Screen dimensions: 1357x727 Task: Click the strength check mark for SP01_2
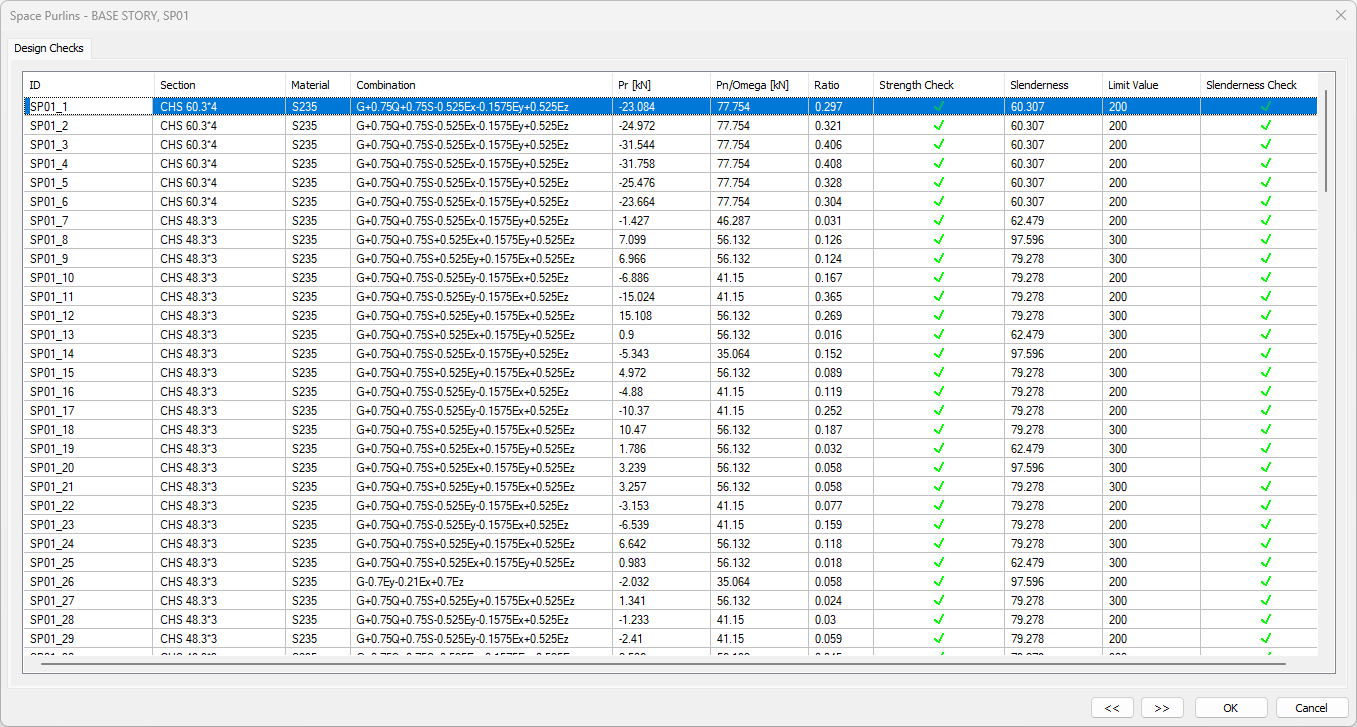(x=938, y=126)
